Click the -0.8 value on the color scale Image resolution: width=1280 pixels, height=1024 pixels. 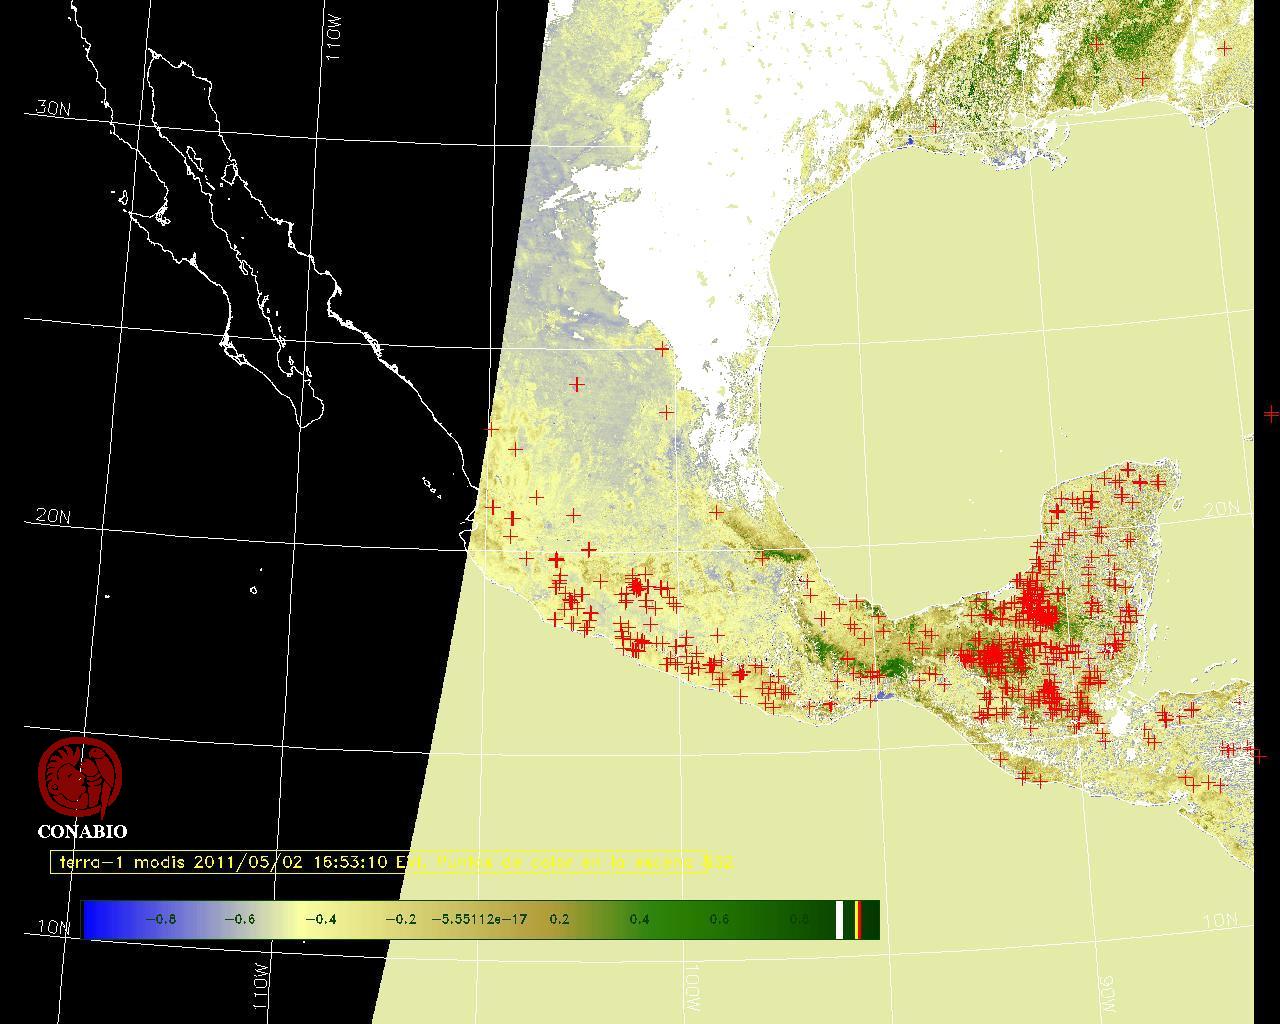point(160,920)
